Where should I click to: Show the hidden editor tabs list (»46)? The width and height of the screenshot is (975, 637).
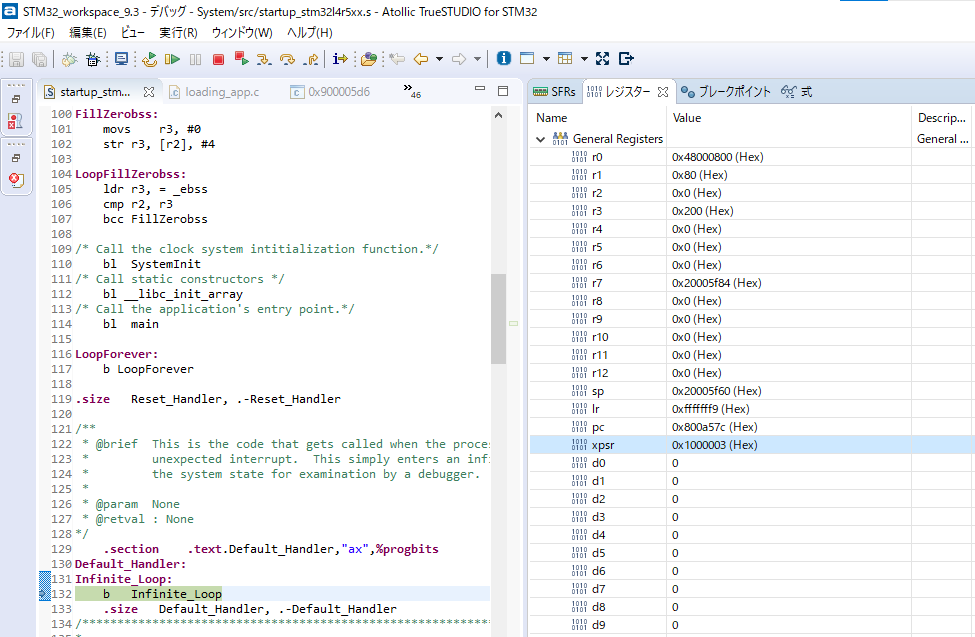click(412, 91)
